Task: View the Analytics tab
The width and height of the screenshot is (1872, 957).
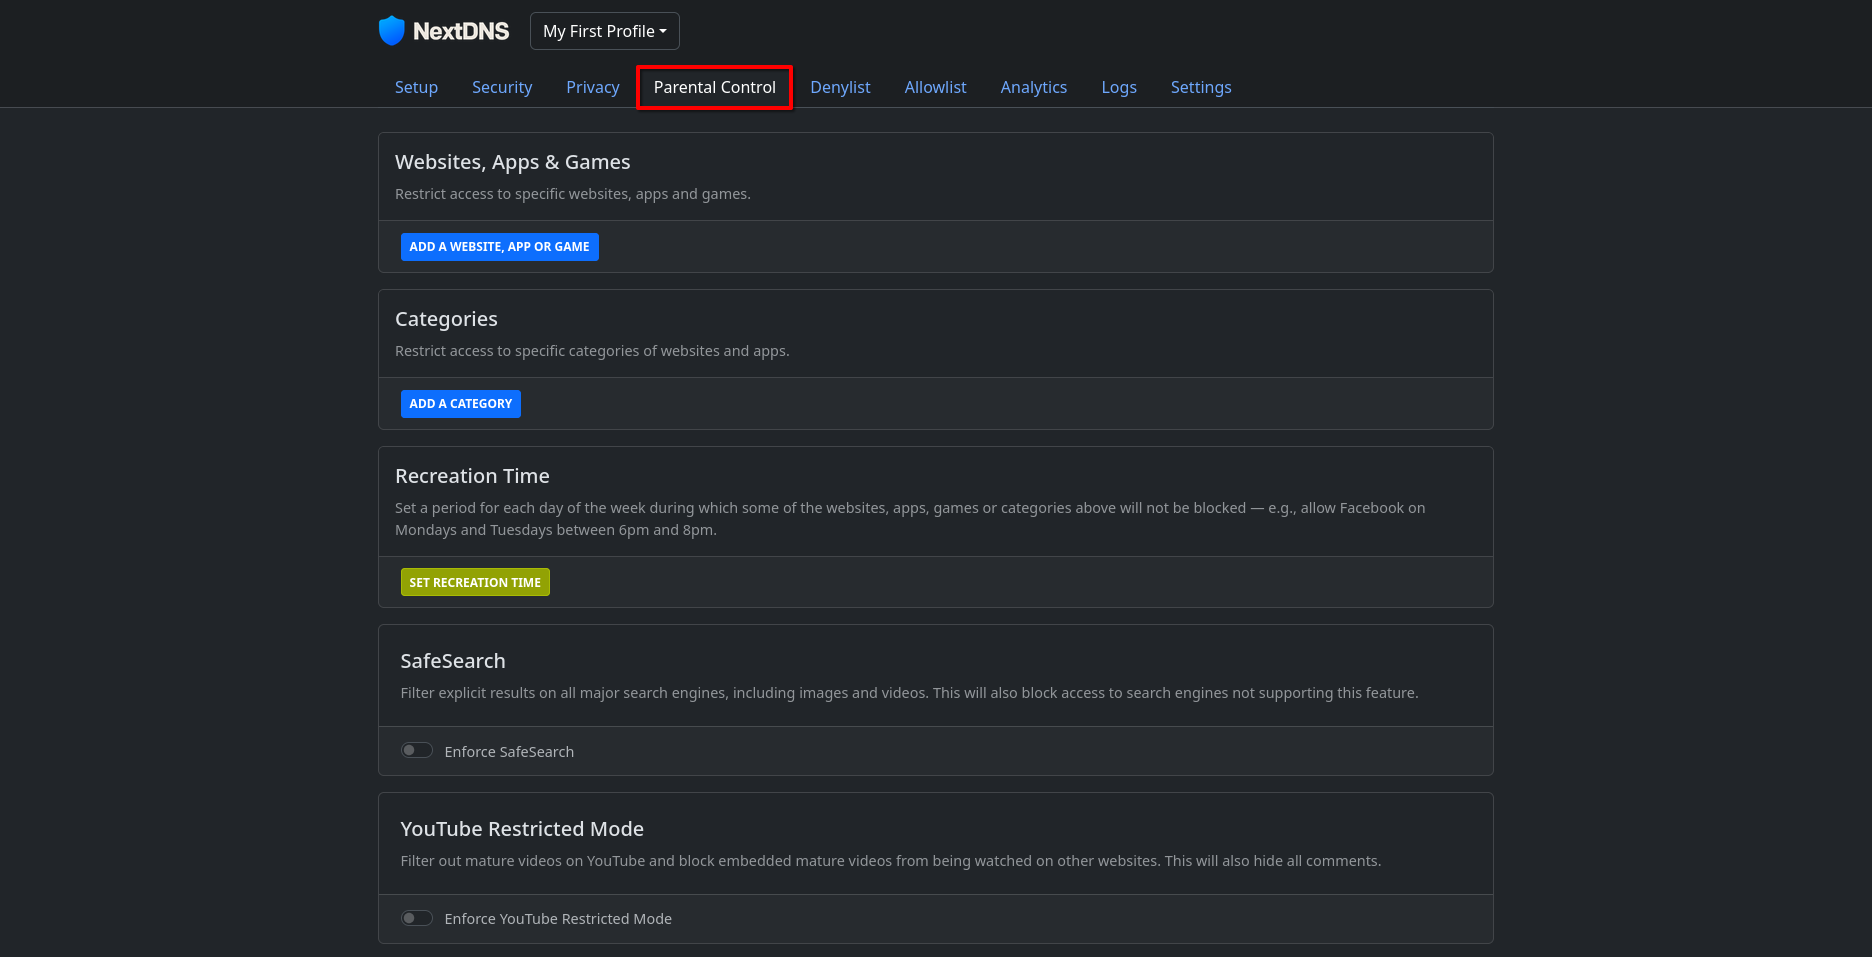Action: pos(1034,87)
